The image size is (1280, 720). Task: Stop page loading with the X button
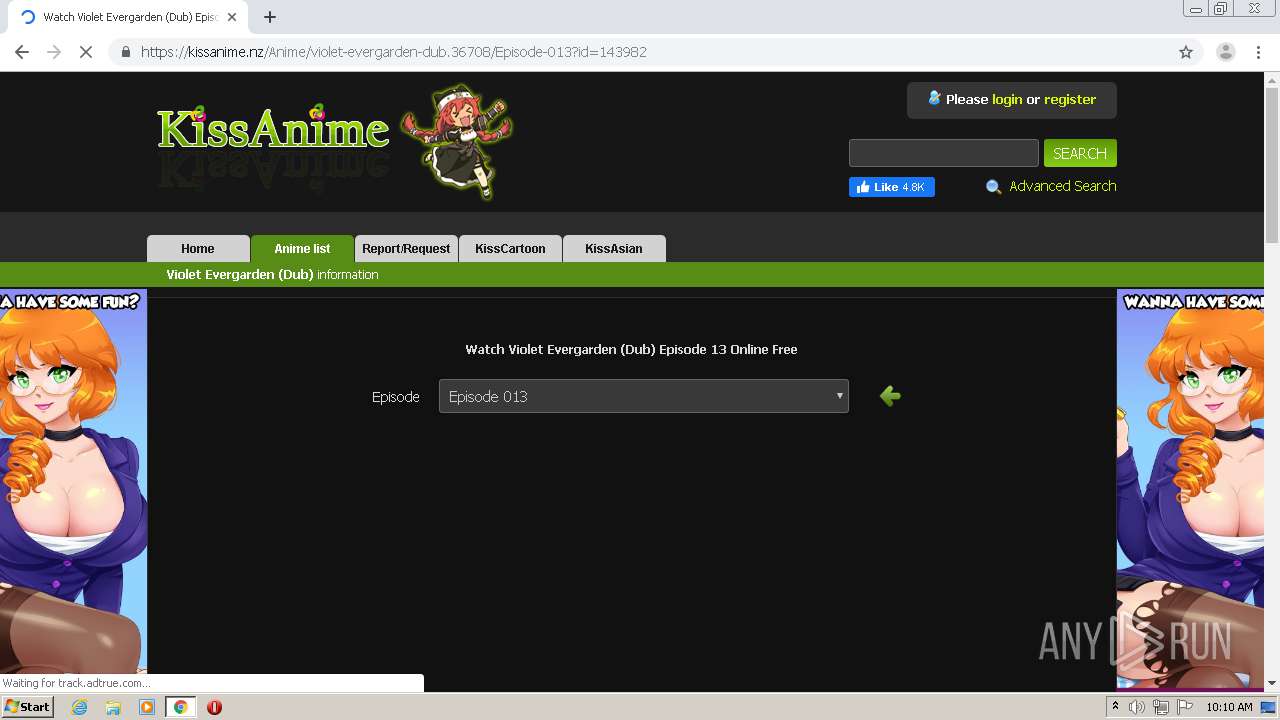(x=86, y=52)
